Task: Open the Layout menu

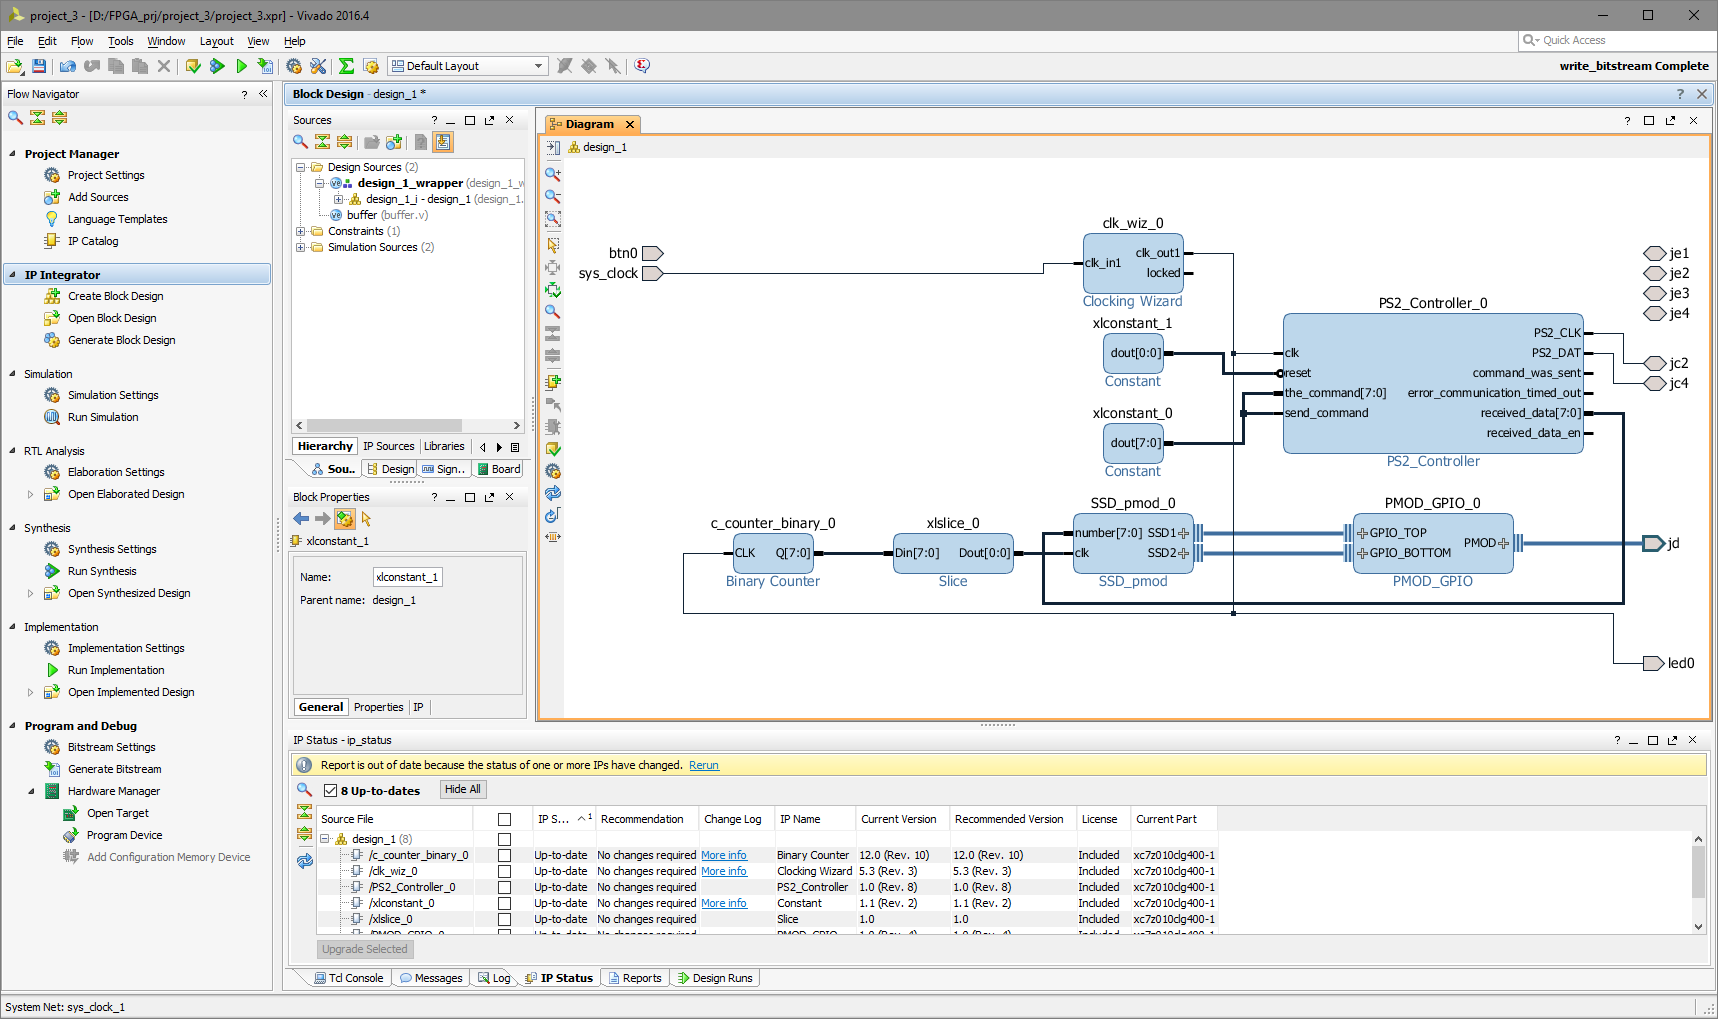Action: tap(216, 41)
